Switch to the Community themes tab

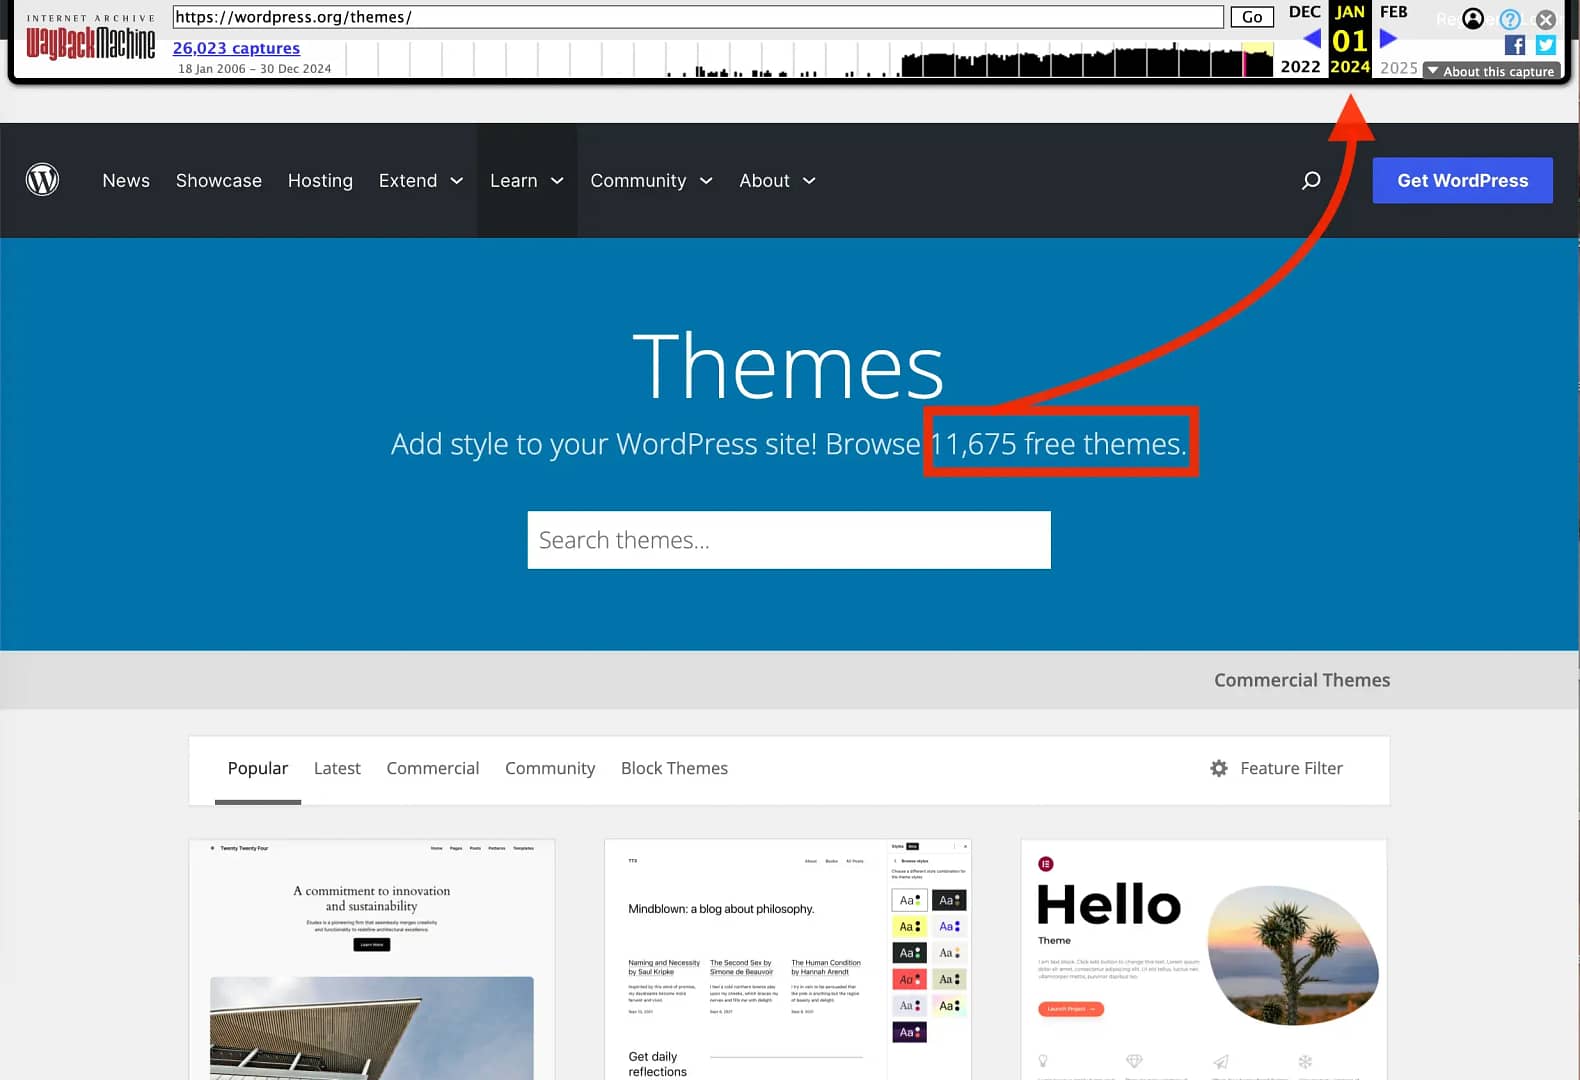point(550,768)
